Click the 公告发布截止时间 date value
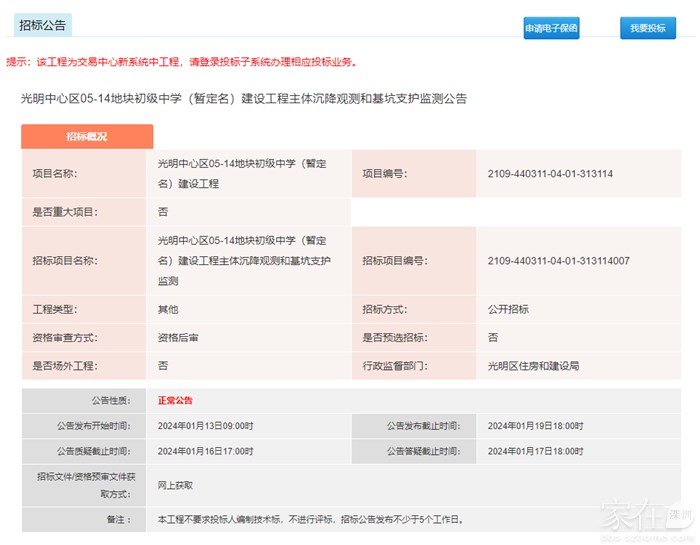Viewport: 700px width, 545px height. pos(535,426)
